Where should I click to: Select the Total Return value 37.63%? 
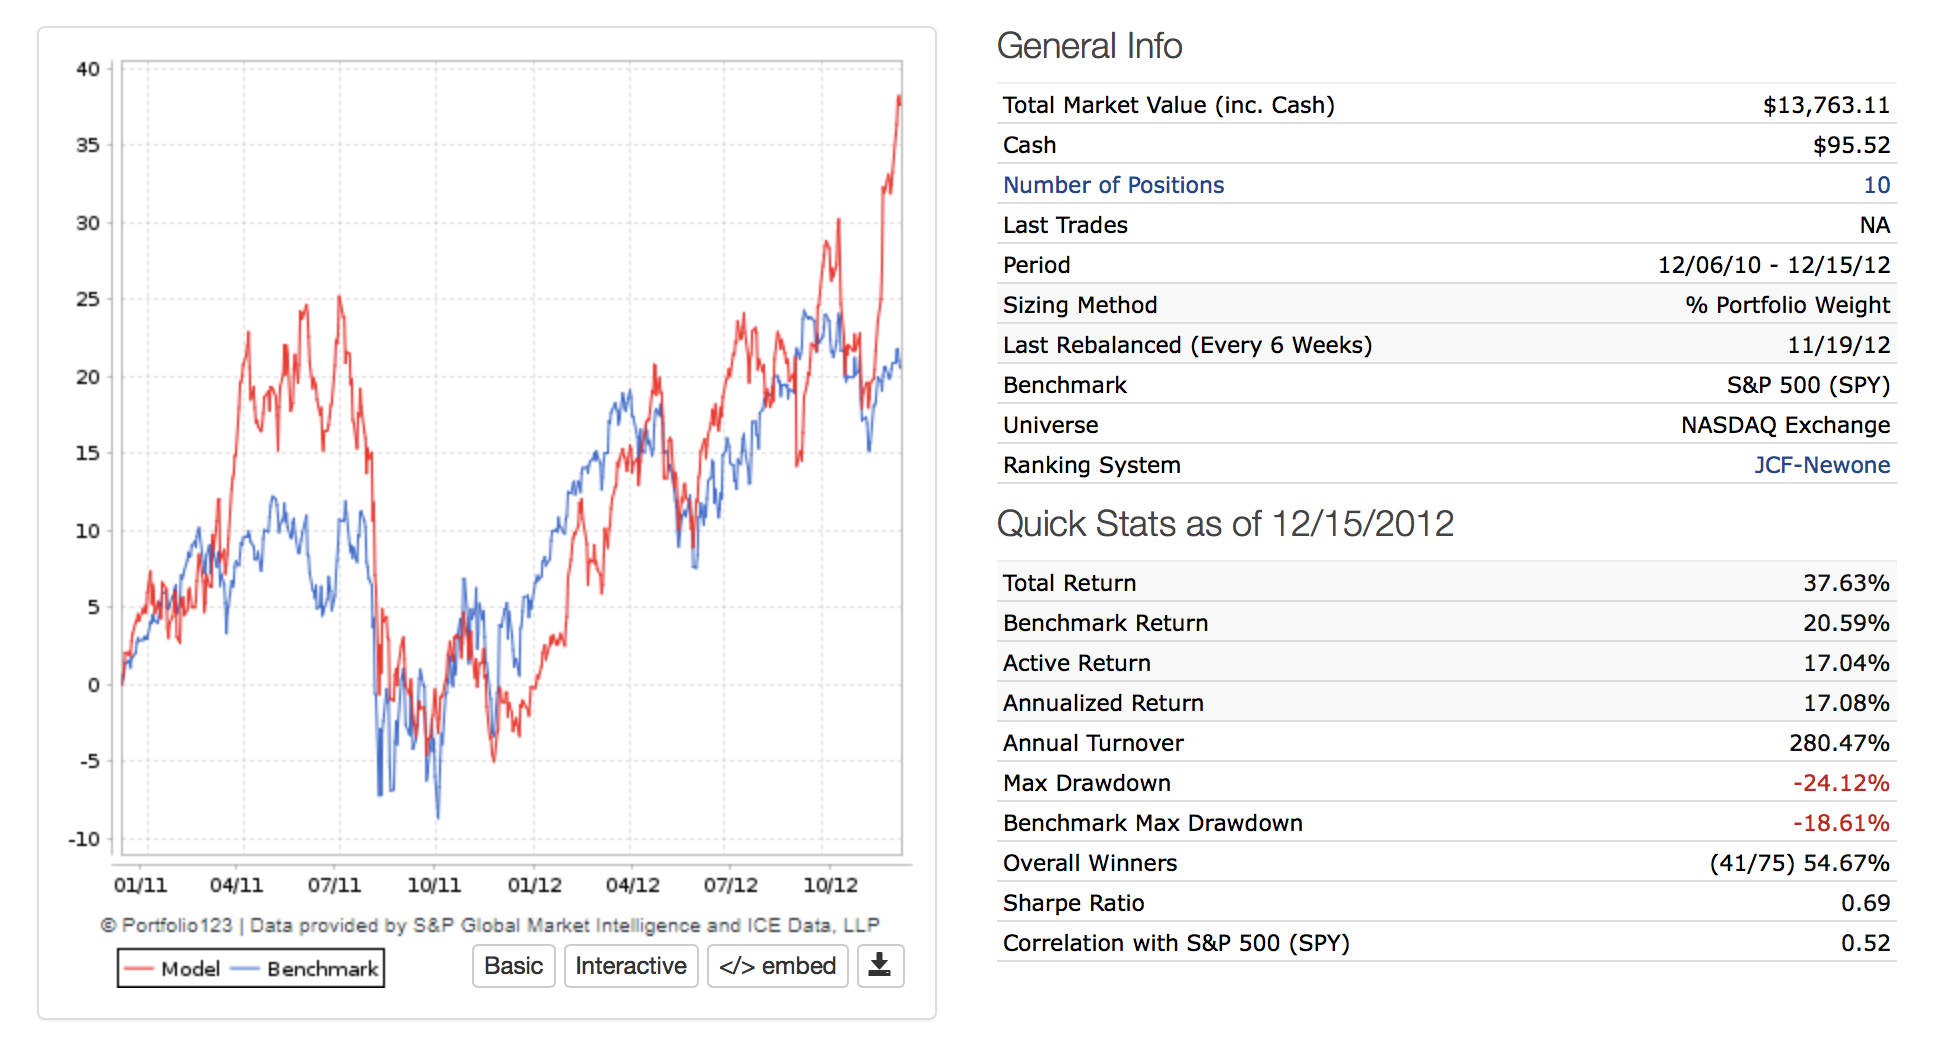click(1845, 583)
